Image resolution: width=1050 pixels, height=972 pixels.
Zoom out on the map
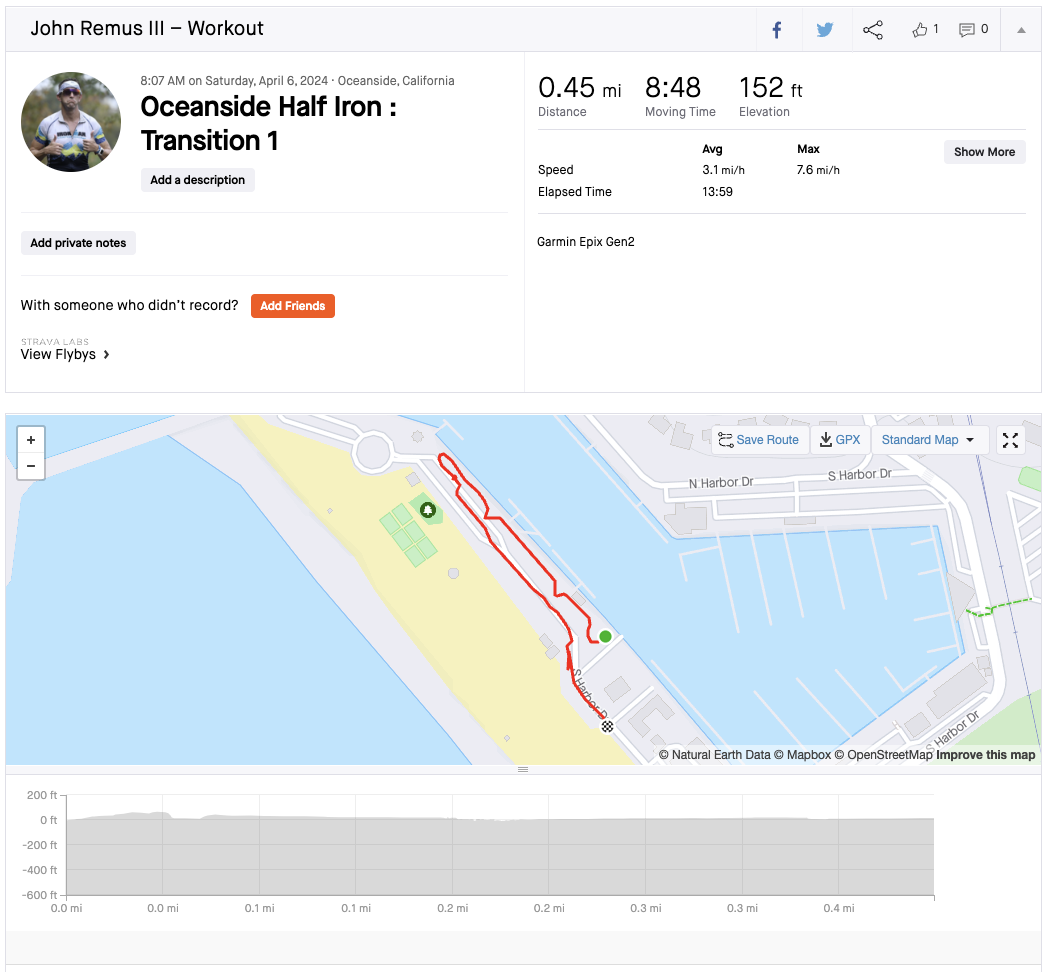[x=31, y=466]
